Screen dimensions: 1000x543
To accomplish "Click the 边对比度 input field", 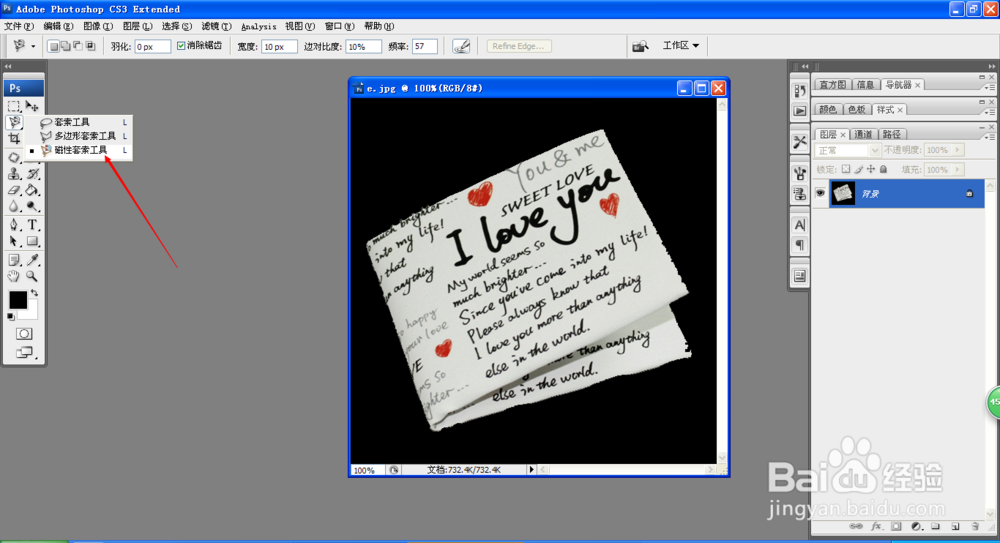I will point(363,47).
